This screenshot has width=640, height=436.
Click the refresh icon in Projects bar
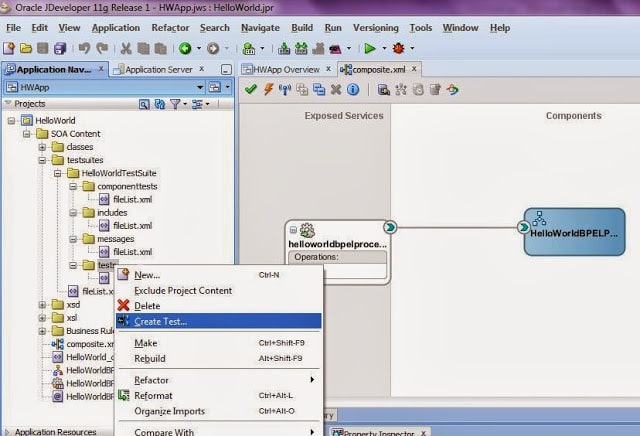pyautogui.click(x=160, y=104)
